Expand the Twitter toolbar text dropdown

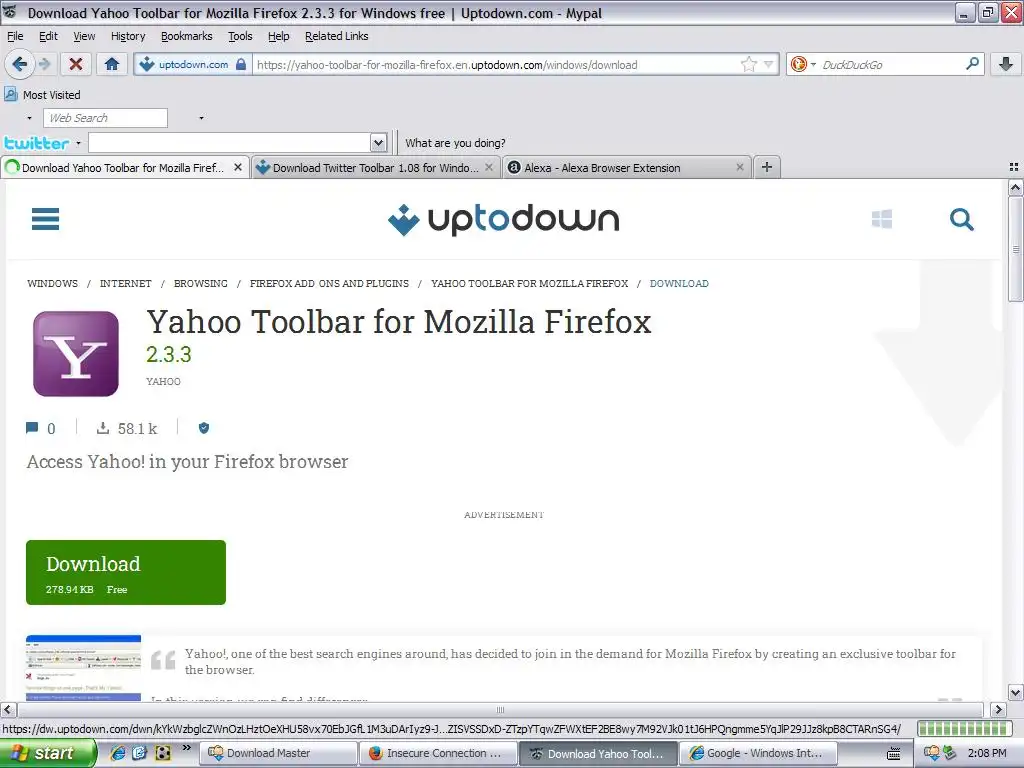[378, 142]
